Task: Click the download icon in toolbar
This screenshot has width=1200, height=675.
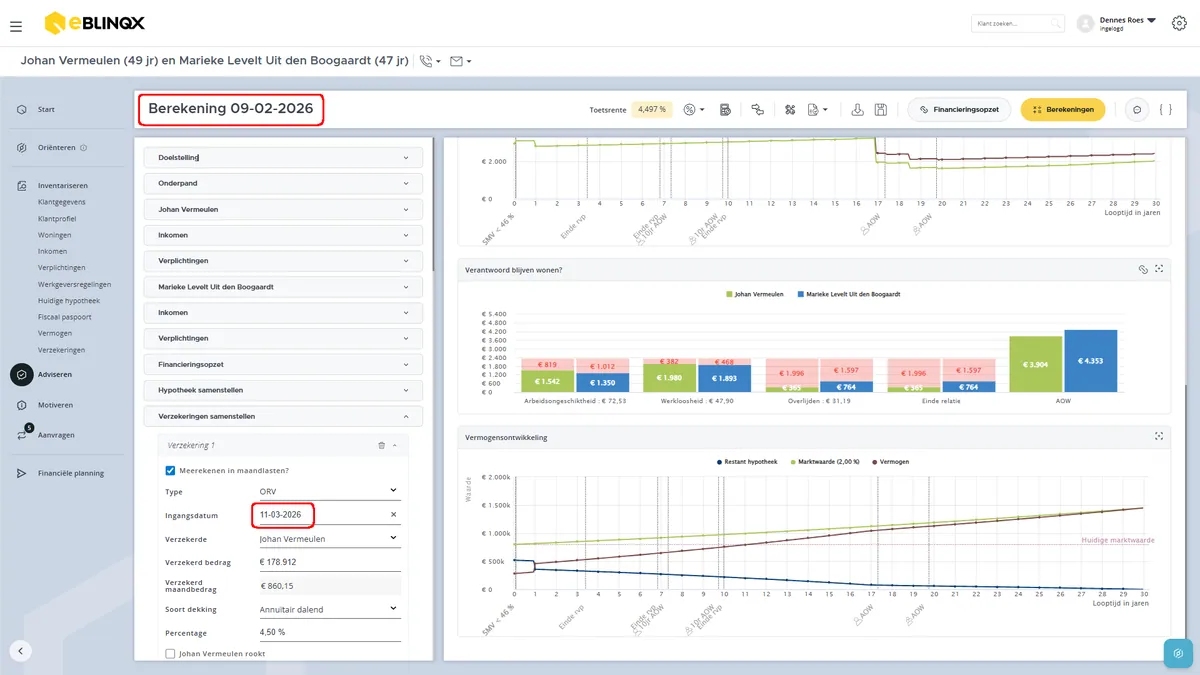Action: coord(858,109)
